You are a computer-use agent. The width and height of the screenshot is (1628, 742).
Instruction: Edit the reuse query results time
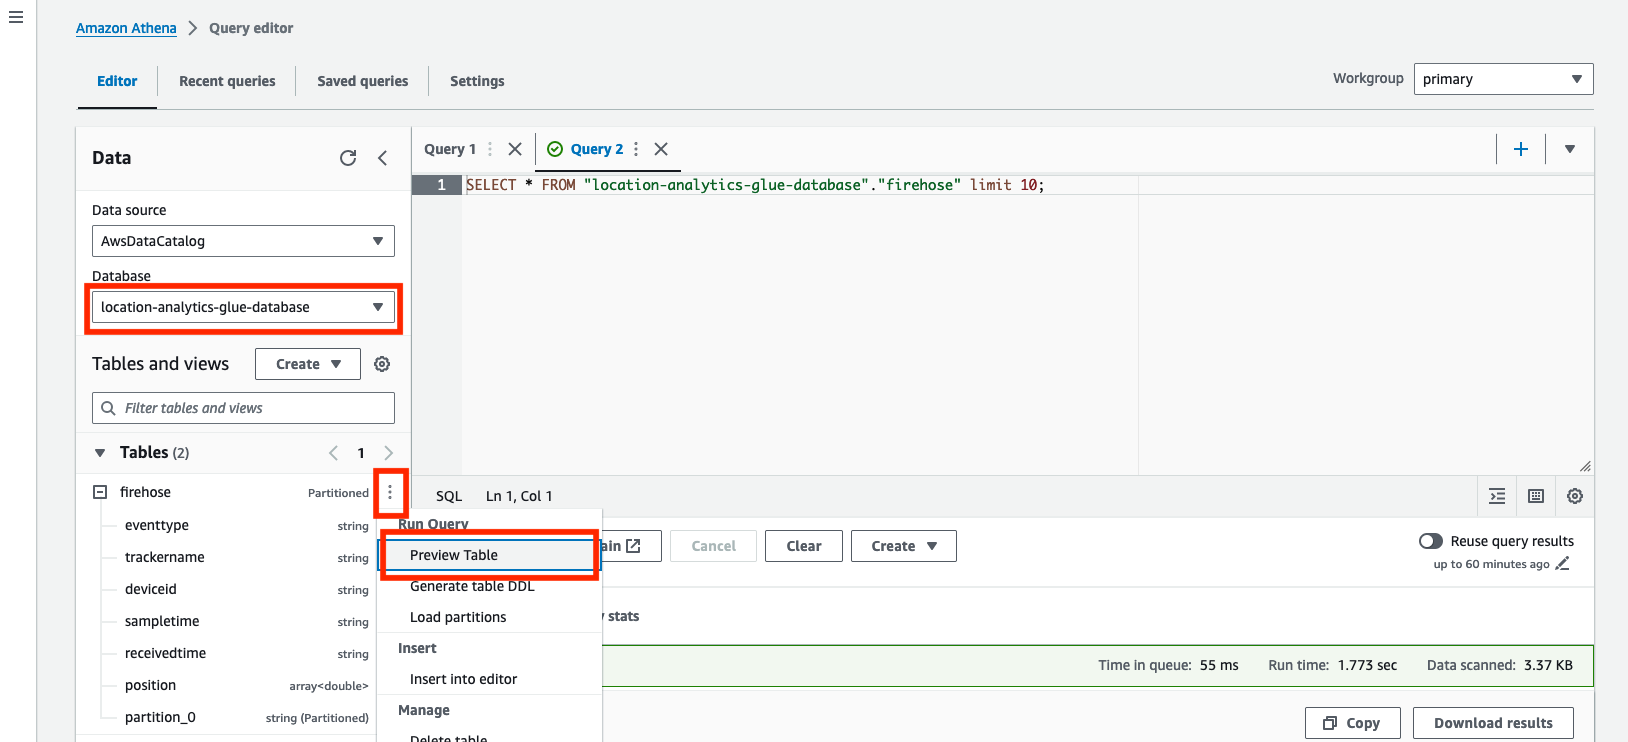[x=1563, y=564]
